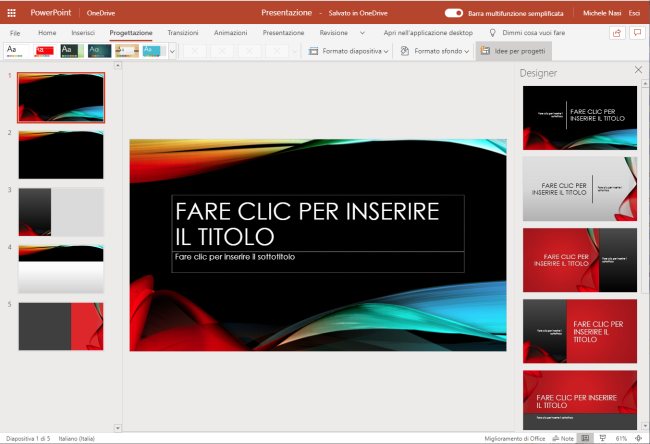Click the Idee per progetti button

[512, 50]
